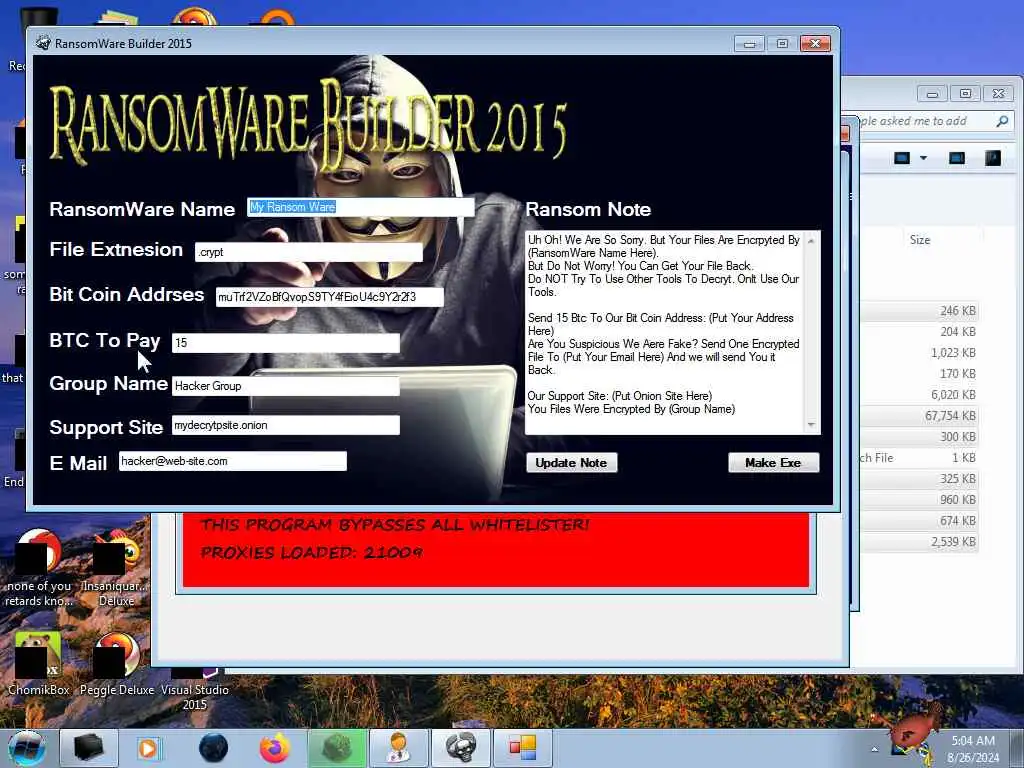Open the ChomikBox desktop icon

click(39, 664)
